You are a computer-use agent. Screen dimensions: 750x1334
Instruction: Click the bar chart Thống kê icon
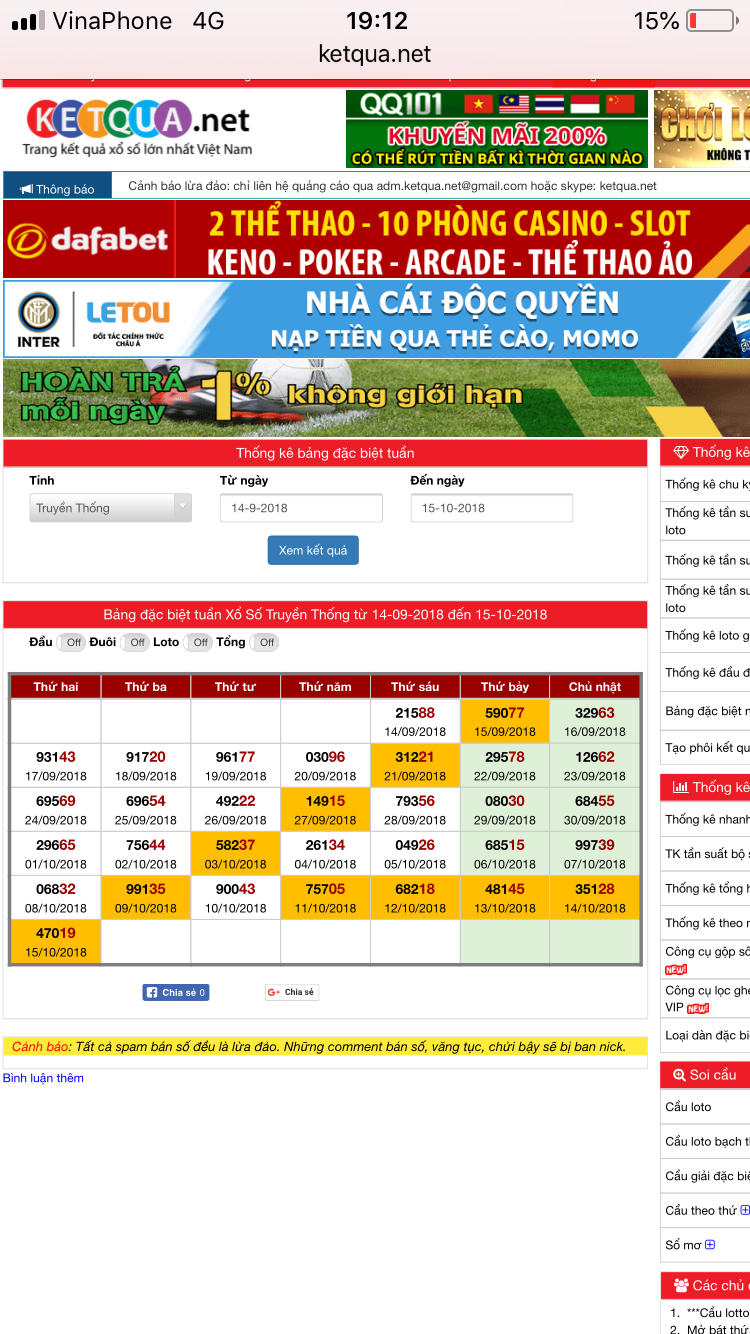click(x=681, y=788)
